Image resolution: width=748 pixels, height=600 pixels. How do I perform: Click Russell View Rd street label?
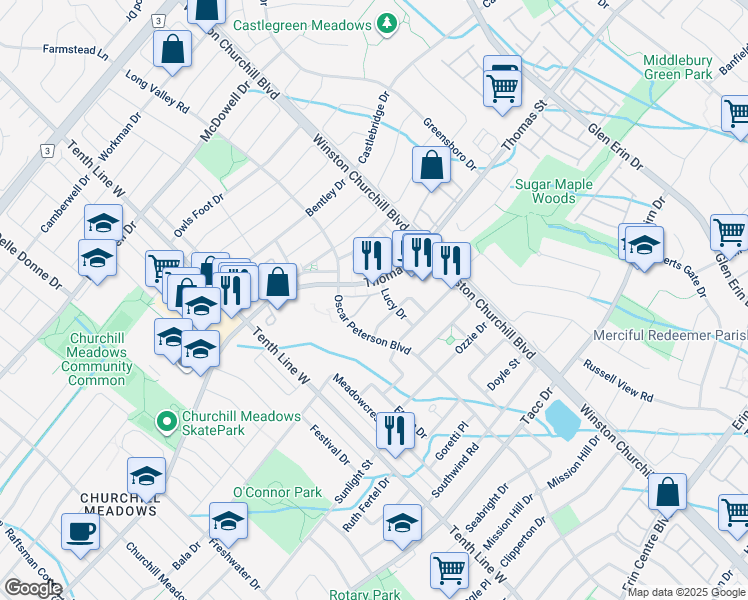click(x=618, y=381)
